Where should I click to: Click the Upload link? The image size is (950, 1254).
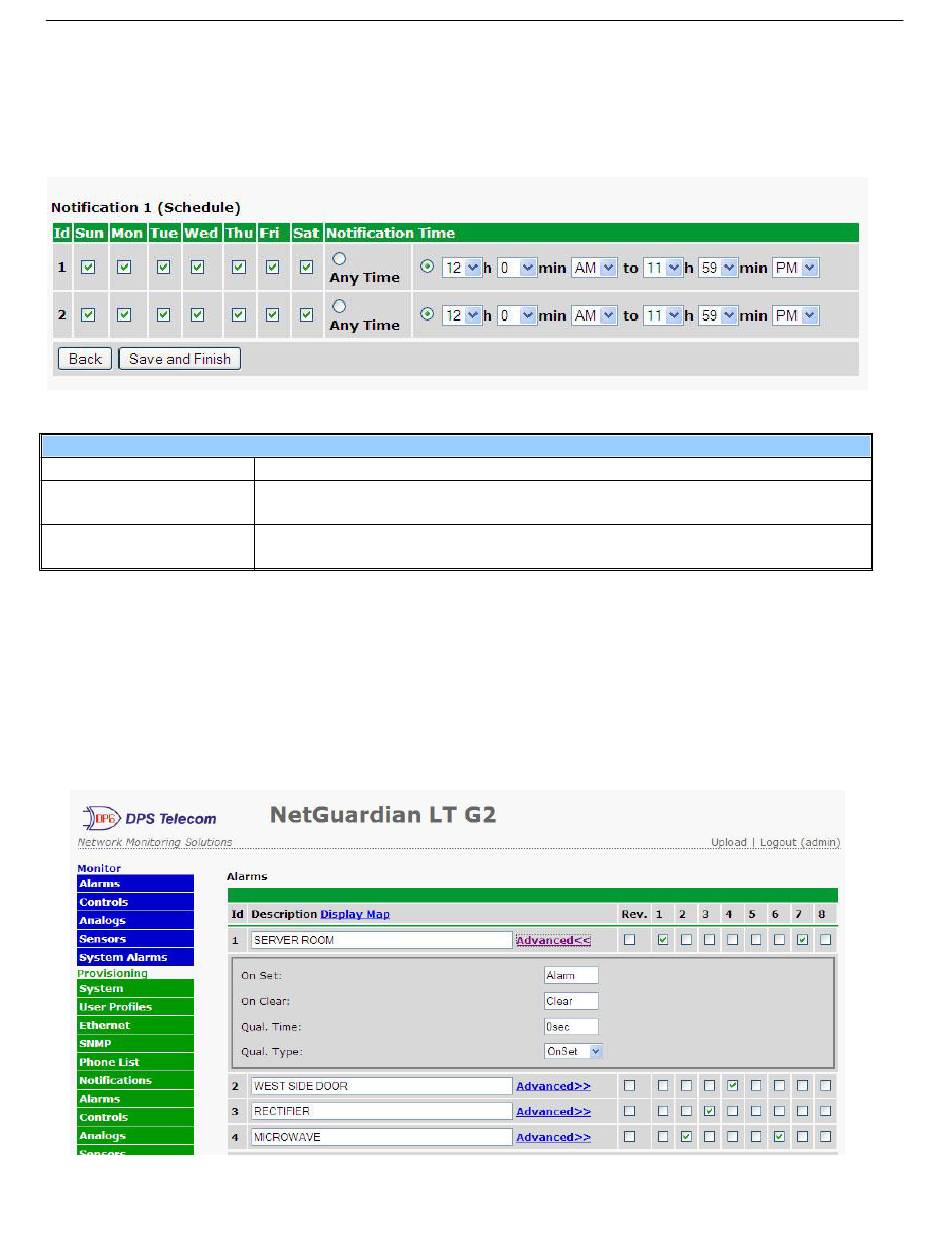tap(729, 843)
